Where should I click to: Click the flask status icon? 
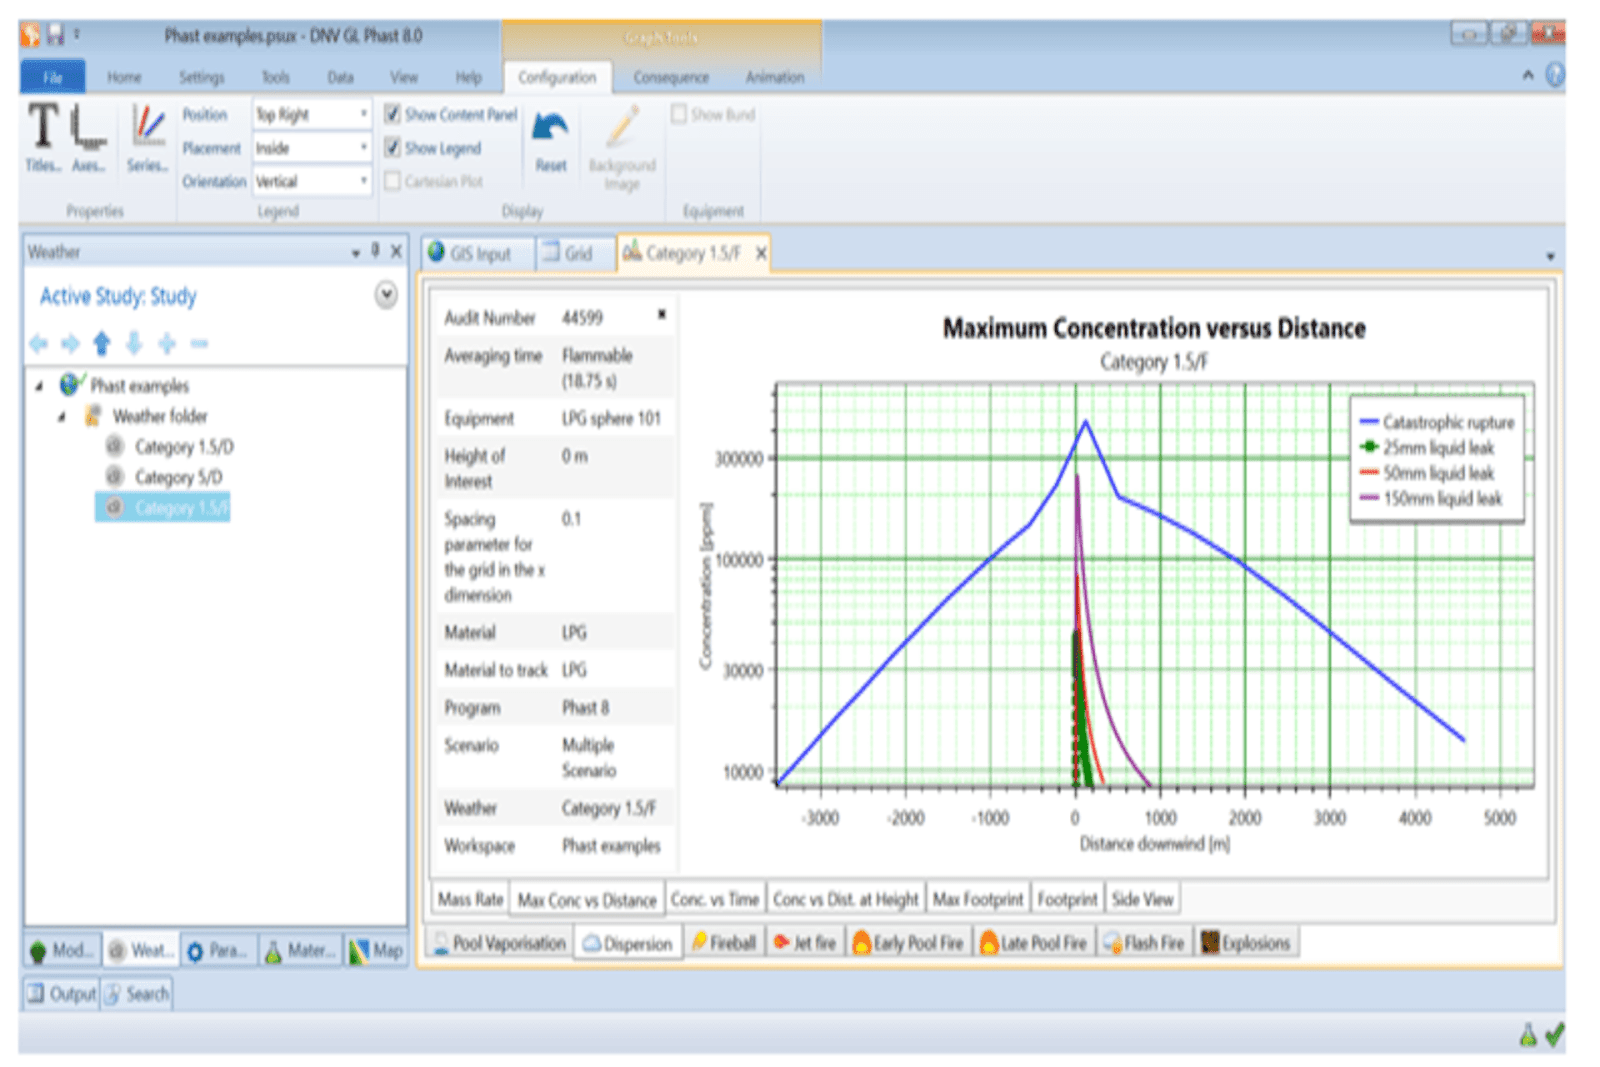(x=1528, y=1036)
